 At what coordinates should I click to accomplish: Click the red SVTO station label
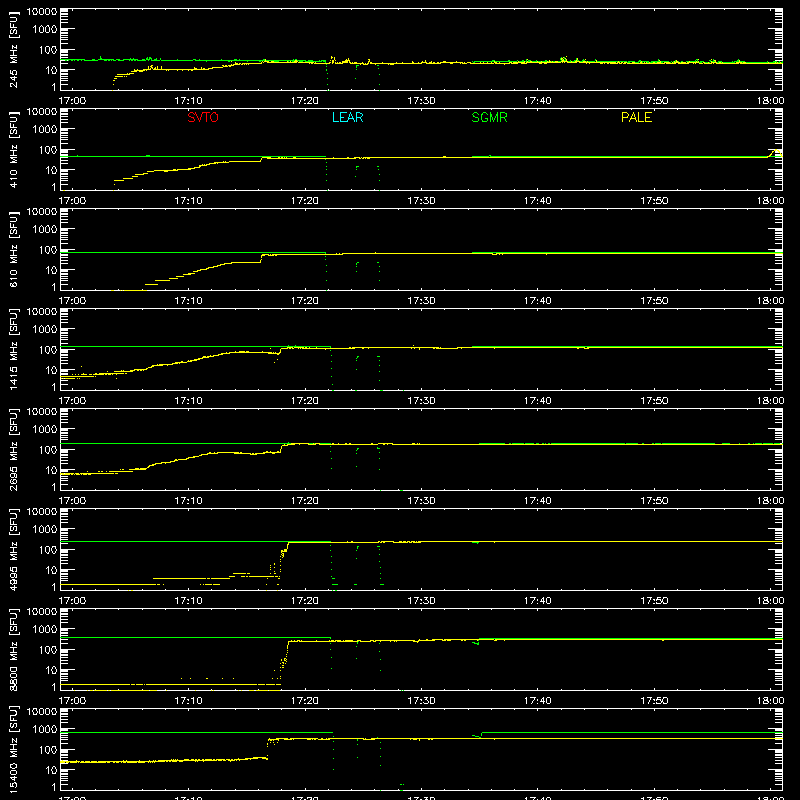(x=203, y=117)
